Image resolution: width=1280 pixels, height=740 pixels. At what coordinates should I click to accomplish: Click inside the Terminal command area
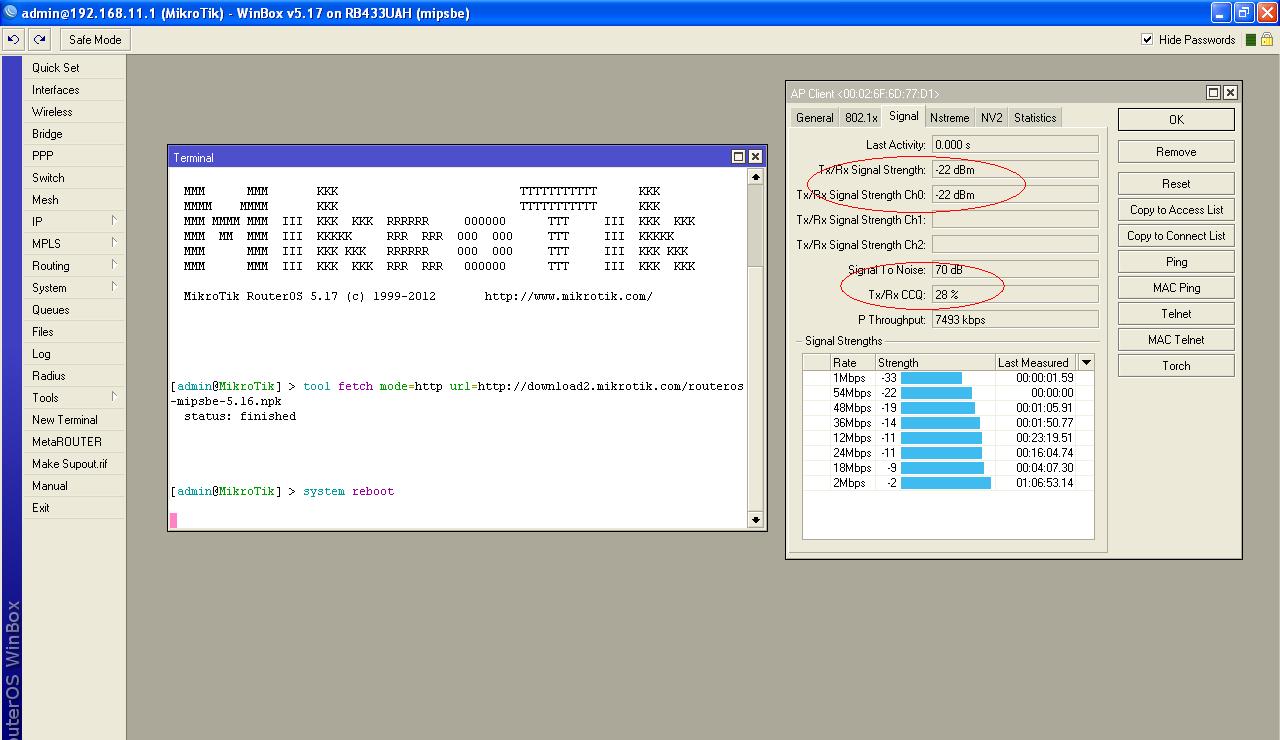tap(458, 347)
